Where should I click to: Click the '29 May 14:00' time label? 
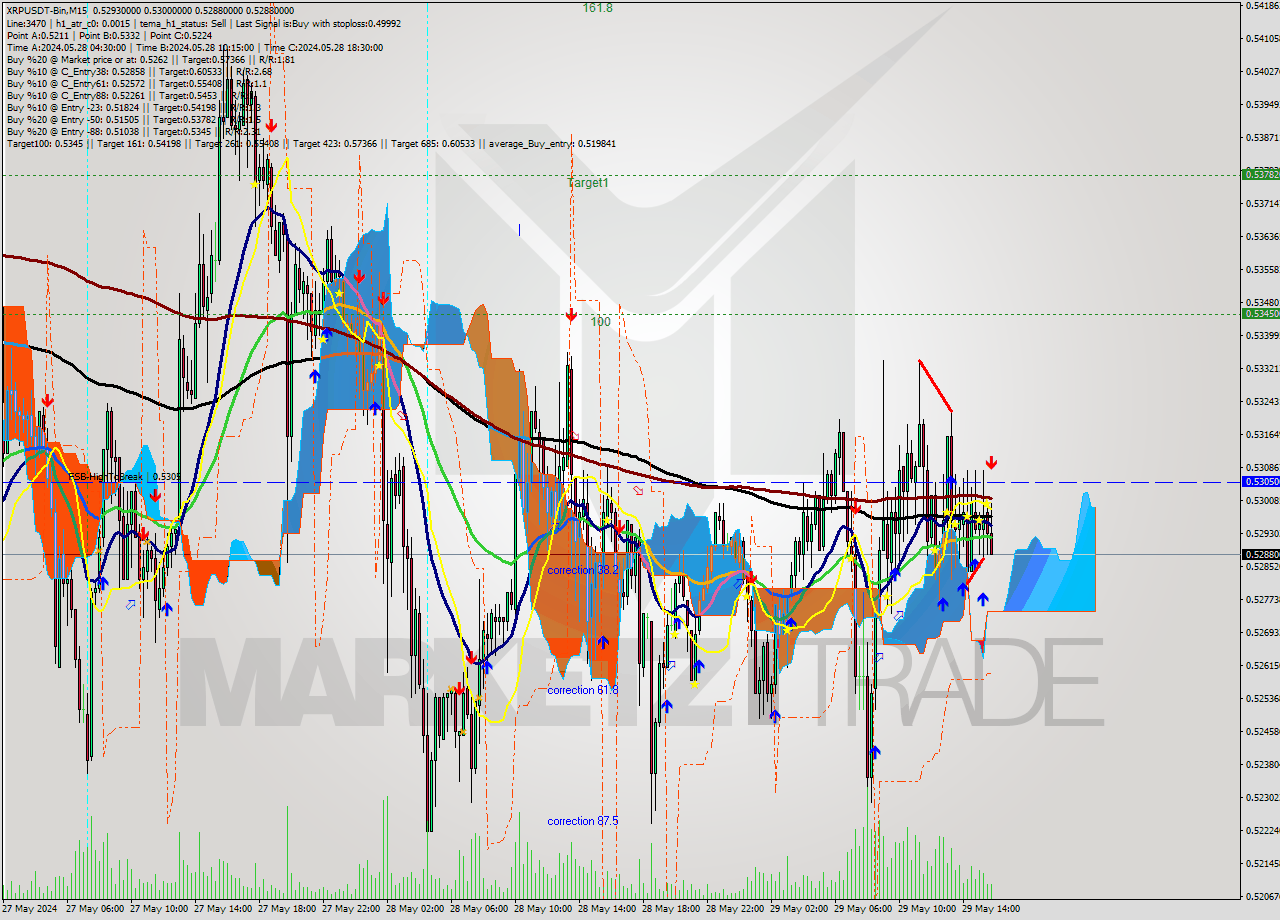tap(991, 909)
